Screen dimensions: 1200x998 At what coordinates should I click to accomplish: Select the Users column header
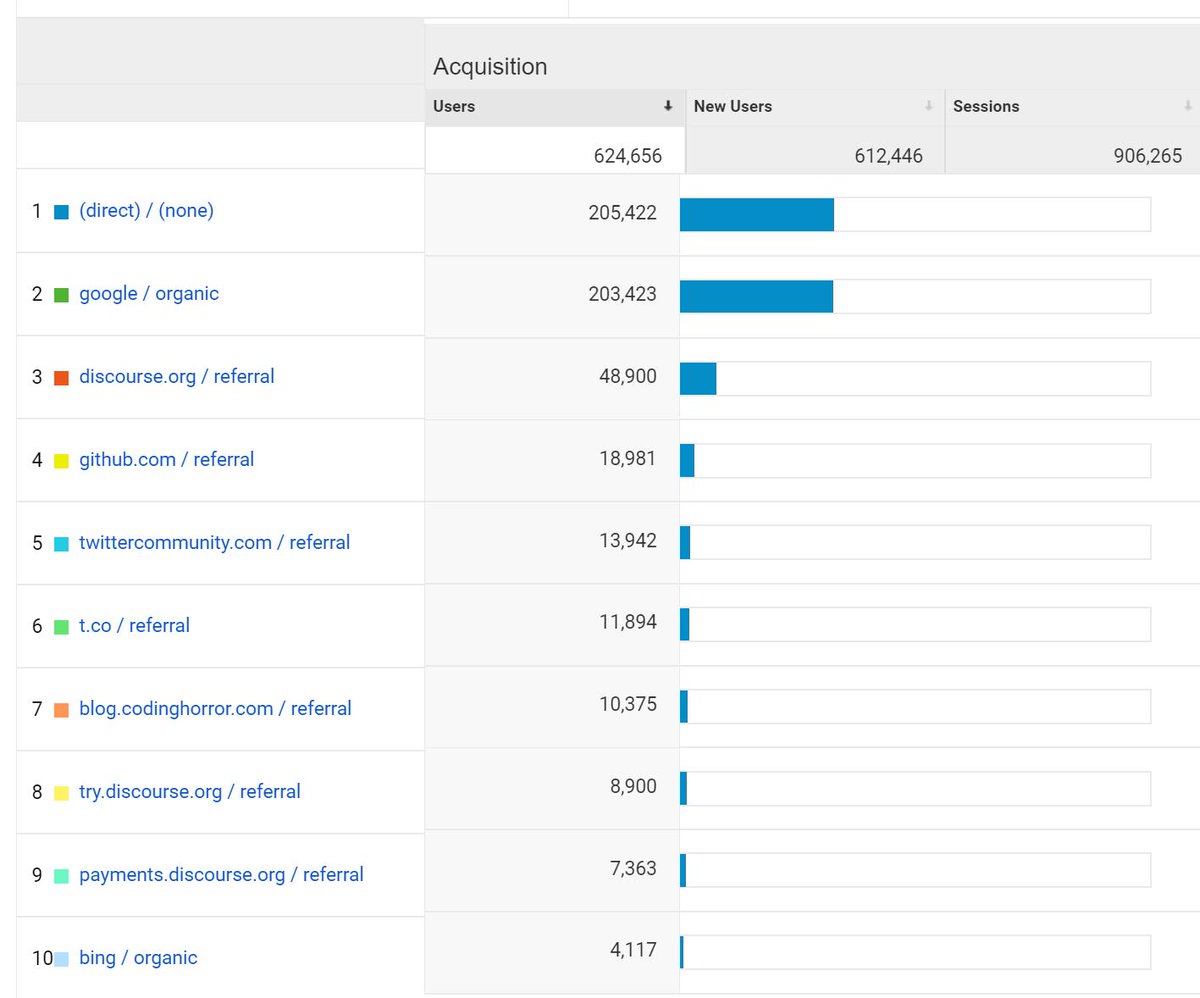454,106
